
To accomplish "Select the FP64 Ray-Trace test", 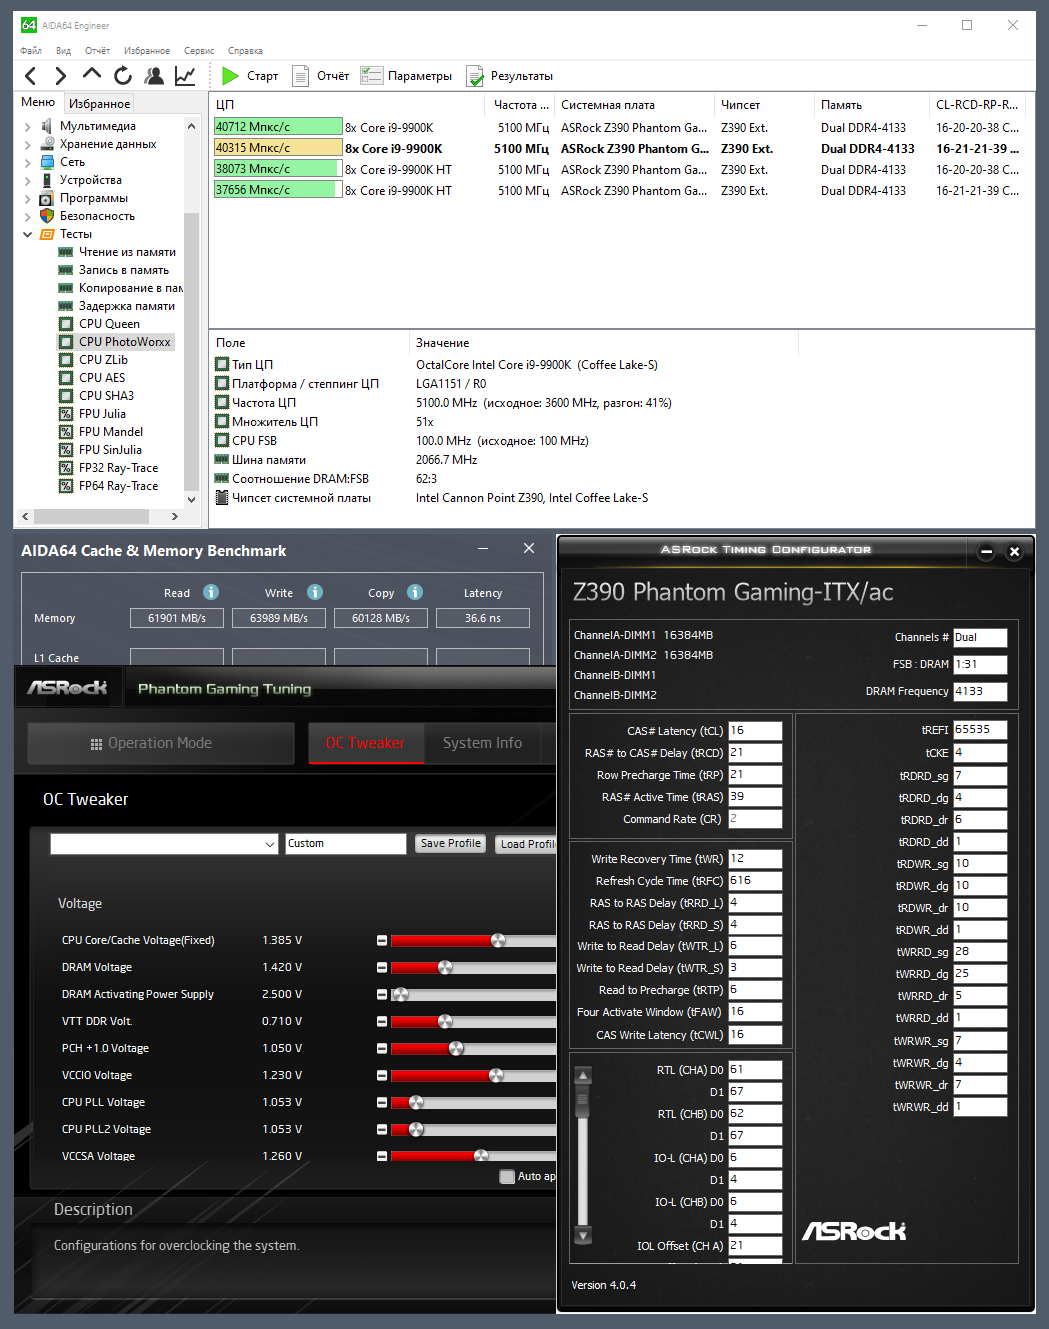I will pyautogui.click(x=118, y=486).
